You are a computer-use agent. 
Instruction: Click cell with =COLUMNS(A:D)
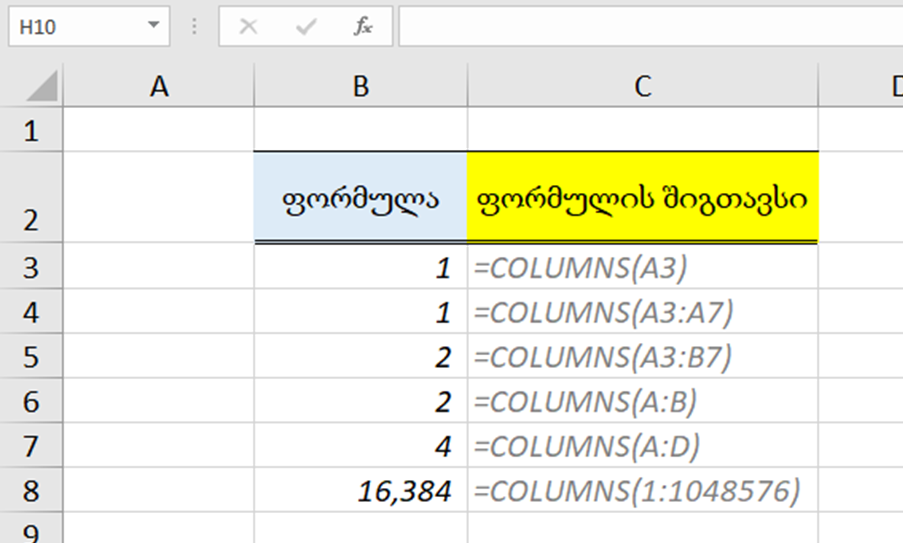[643, 445]
